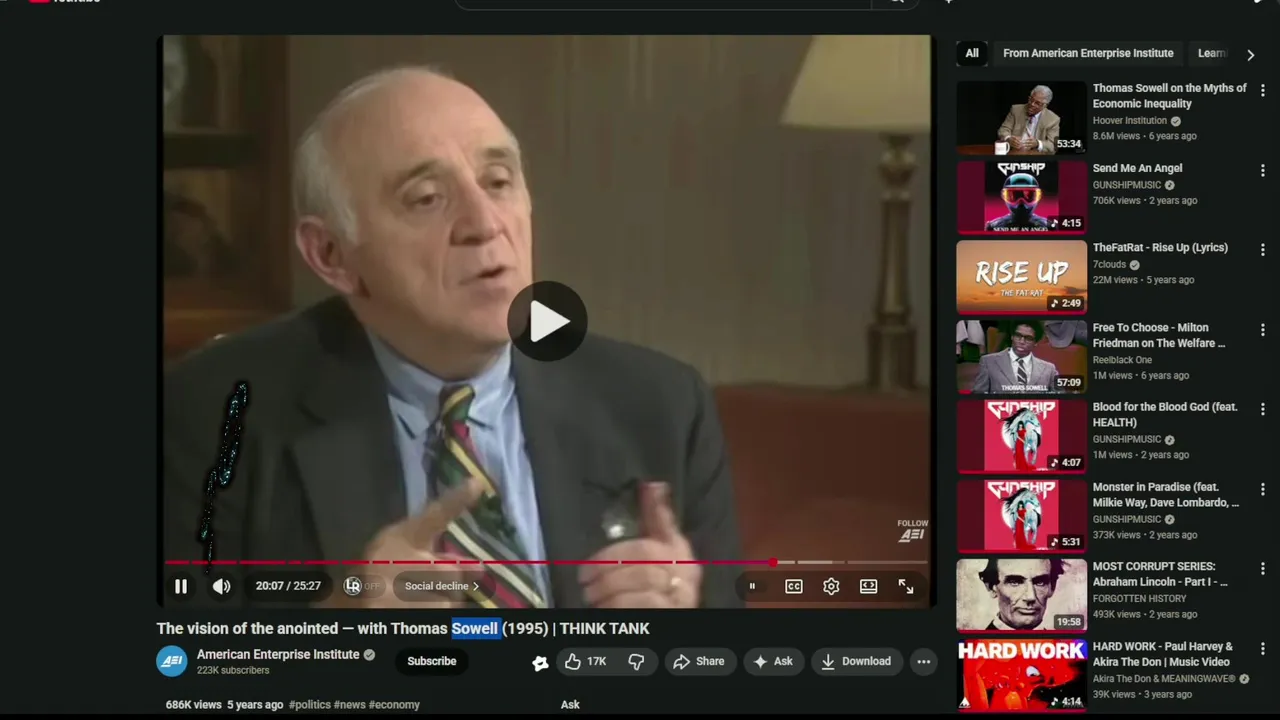Share the video
Viewport: 1280px width, 720px height.
(x=699, y=661)
